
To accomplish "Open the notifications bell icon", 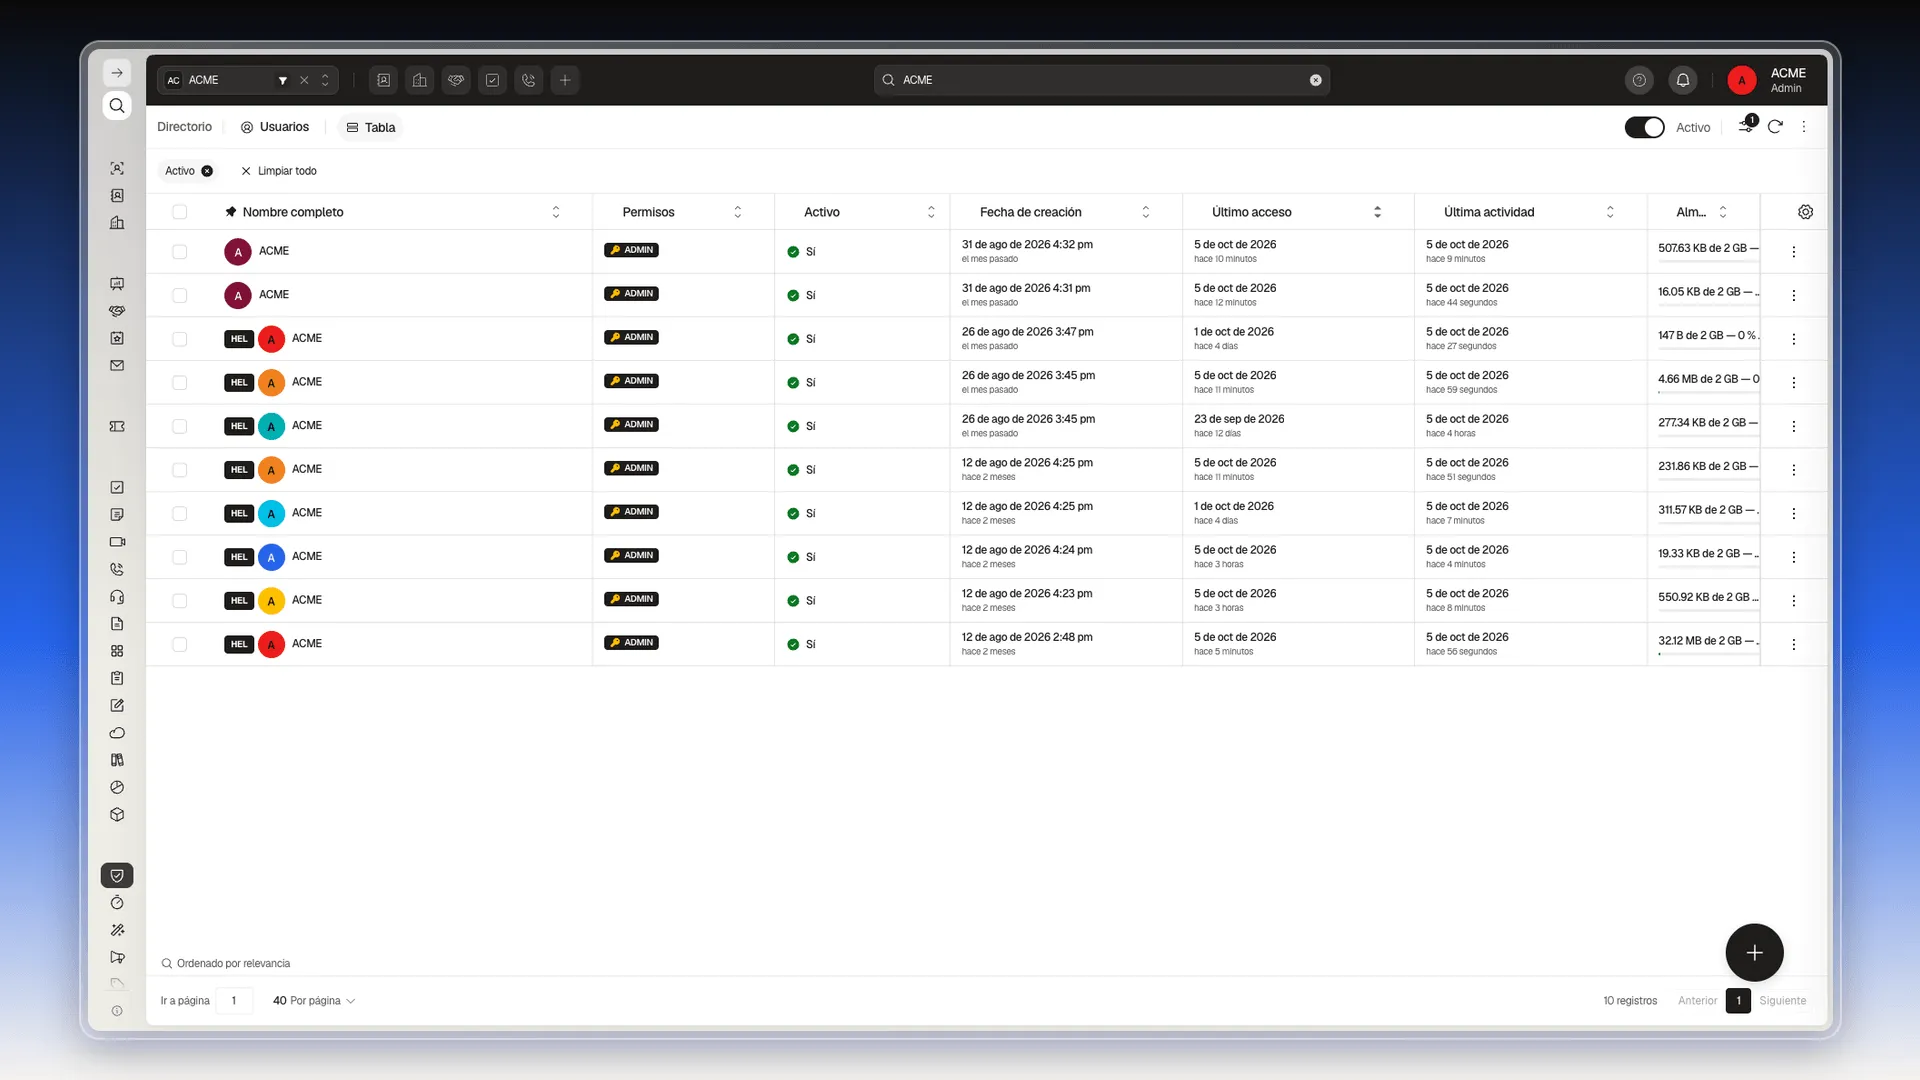I will coord(1683,80).
